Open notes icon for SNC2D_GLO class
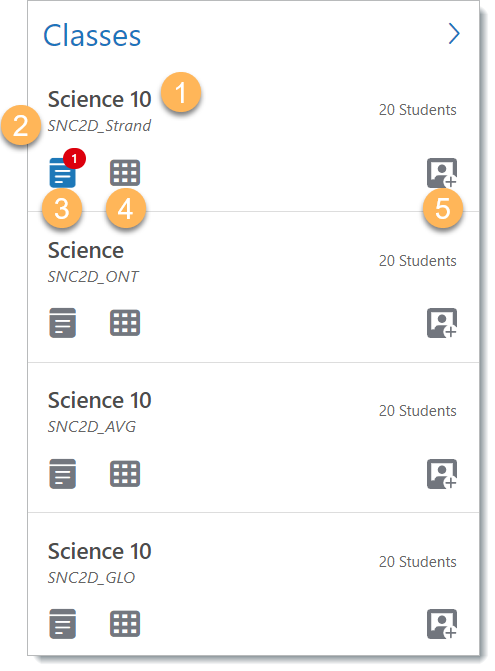Screen dimensions: 495x671 62,624
